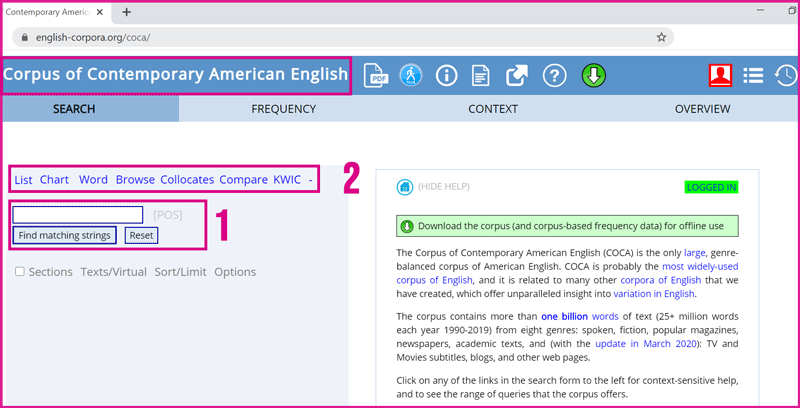Bookmark page with the star icon
Image resolution: width=800 pixels, height=408 pixels.
click(x=661, y=37)
